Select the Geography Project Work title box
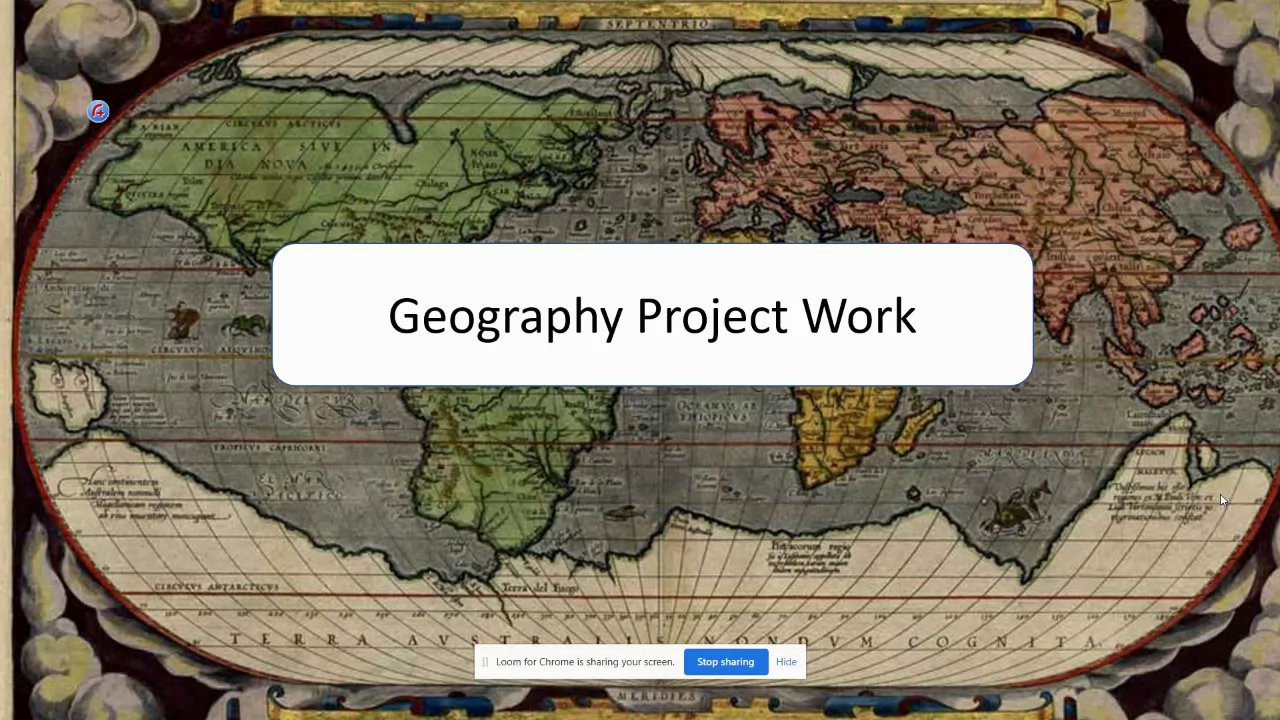This screenshot has width=1280, height=720. pos(652,315)
